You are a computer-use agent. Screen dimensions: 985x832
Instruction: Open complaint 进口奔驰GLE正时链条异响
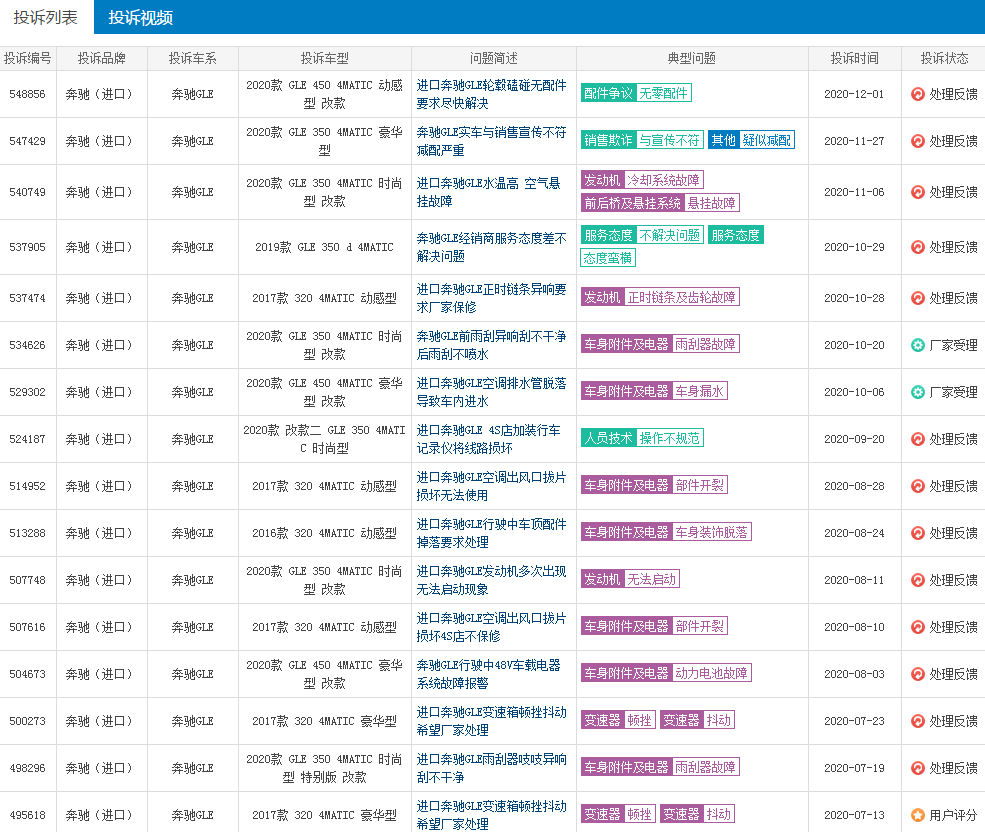point(491,298)
